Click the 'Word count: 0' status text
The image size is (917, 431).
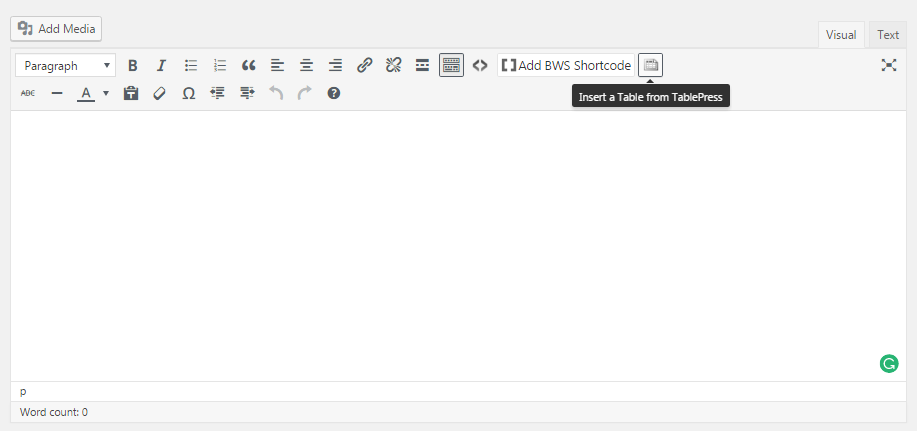click(54, 412)
